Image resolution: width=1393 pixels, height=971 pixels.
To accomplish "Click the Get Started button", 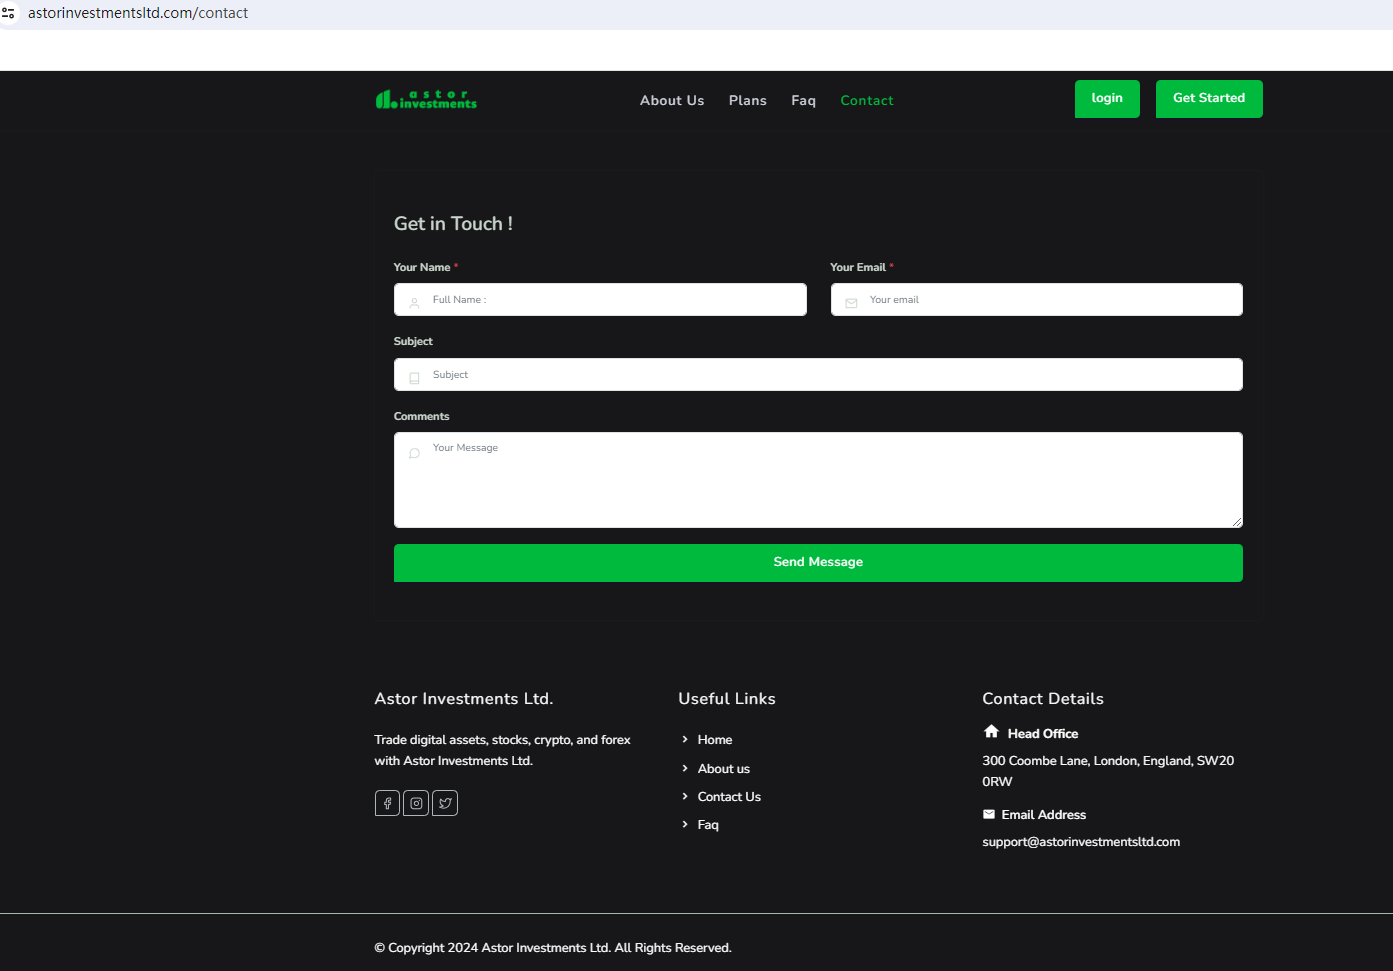I will tap(1208, 98).
